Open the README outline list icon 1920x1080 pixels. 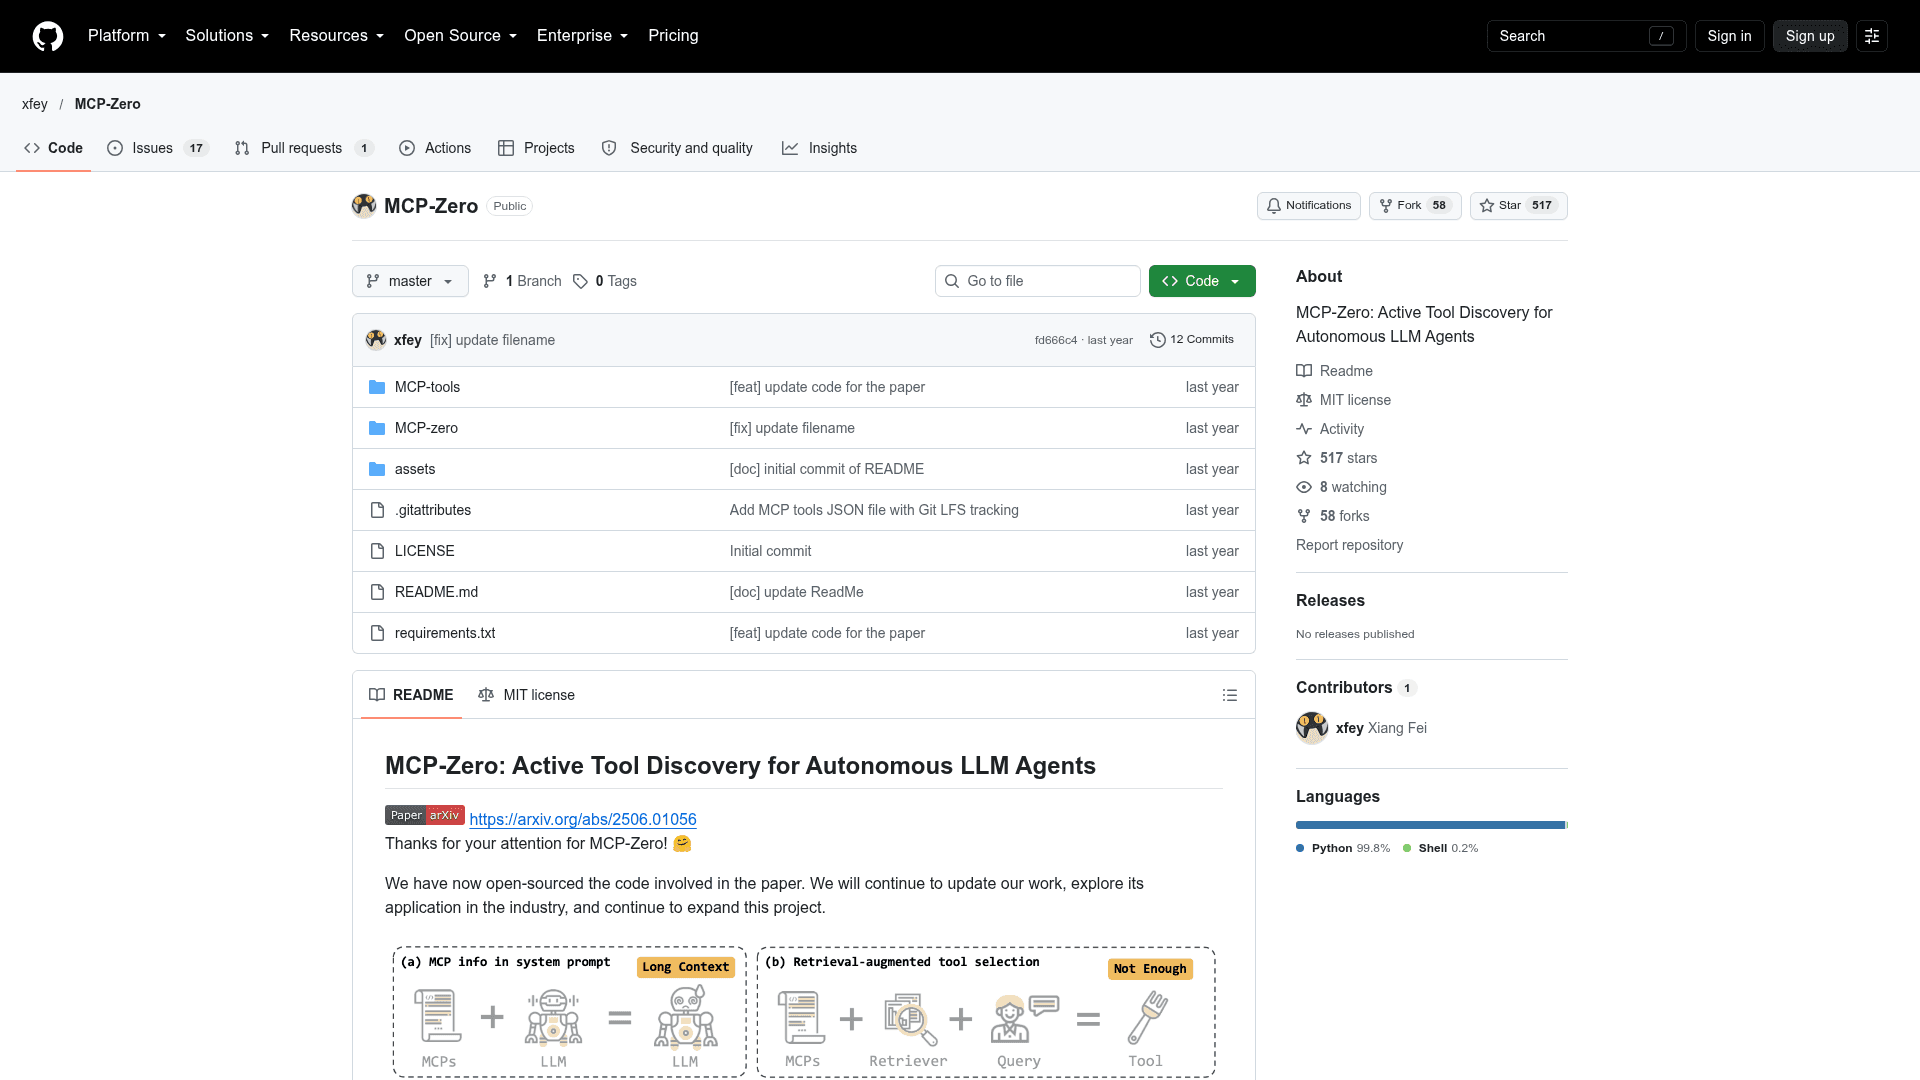1230,695
